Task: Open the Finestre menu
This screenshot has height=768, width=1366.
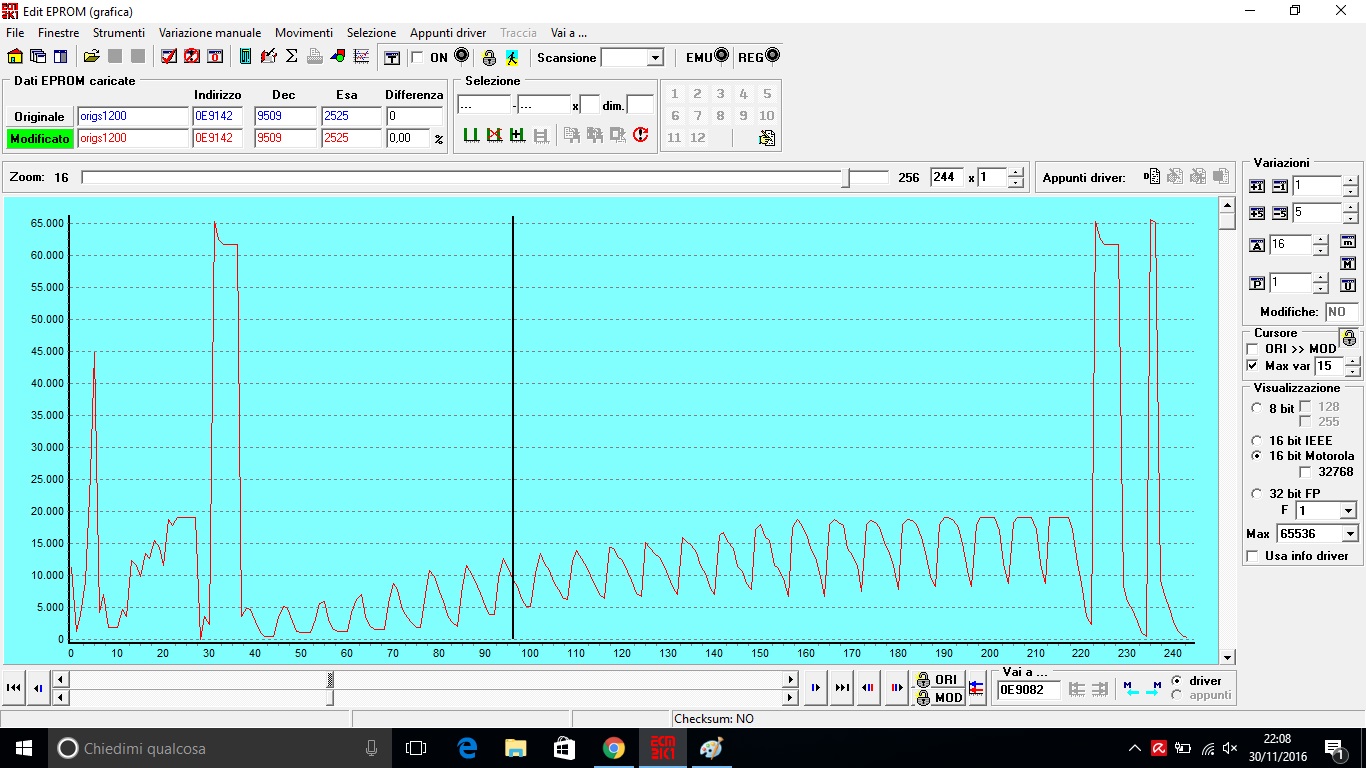Action: 59,33
